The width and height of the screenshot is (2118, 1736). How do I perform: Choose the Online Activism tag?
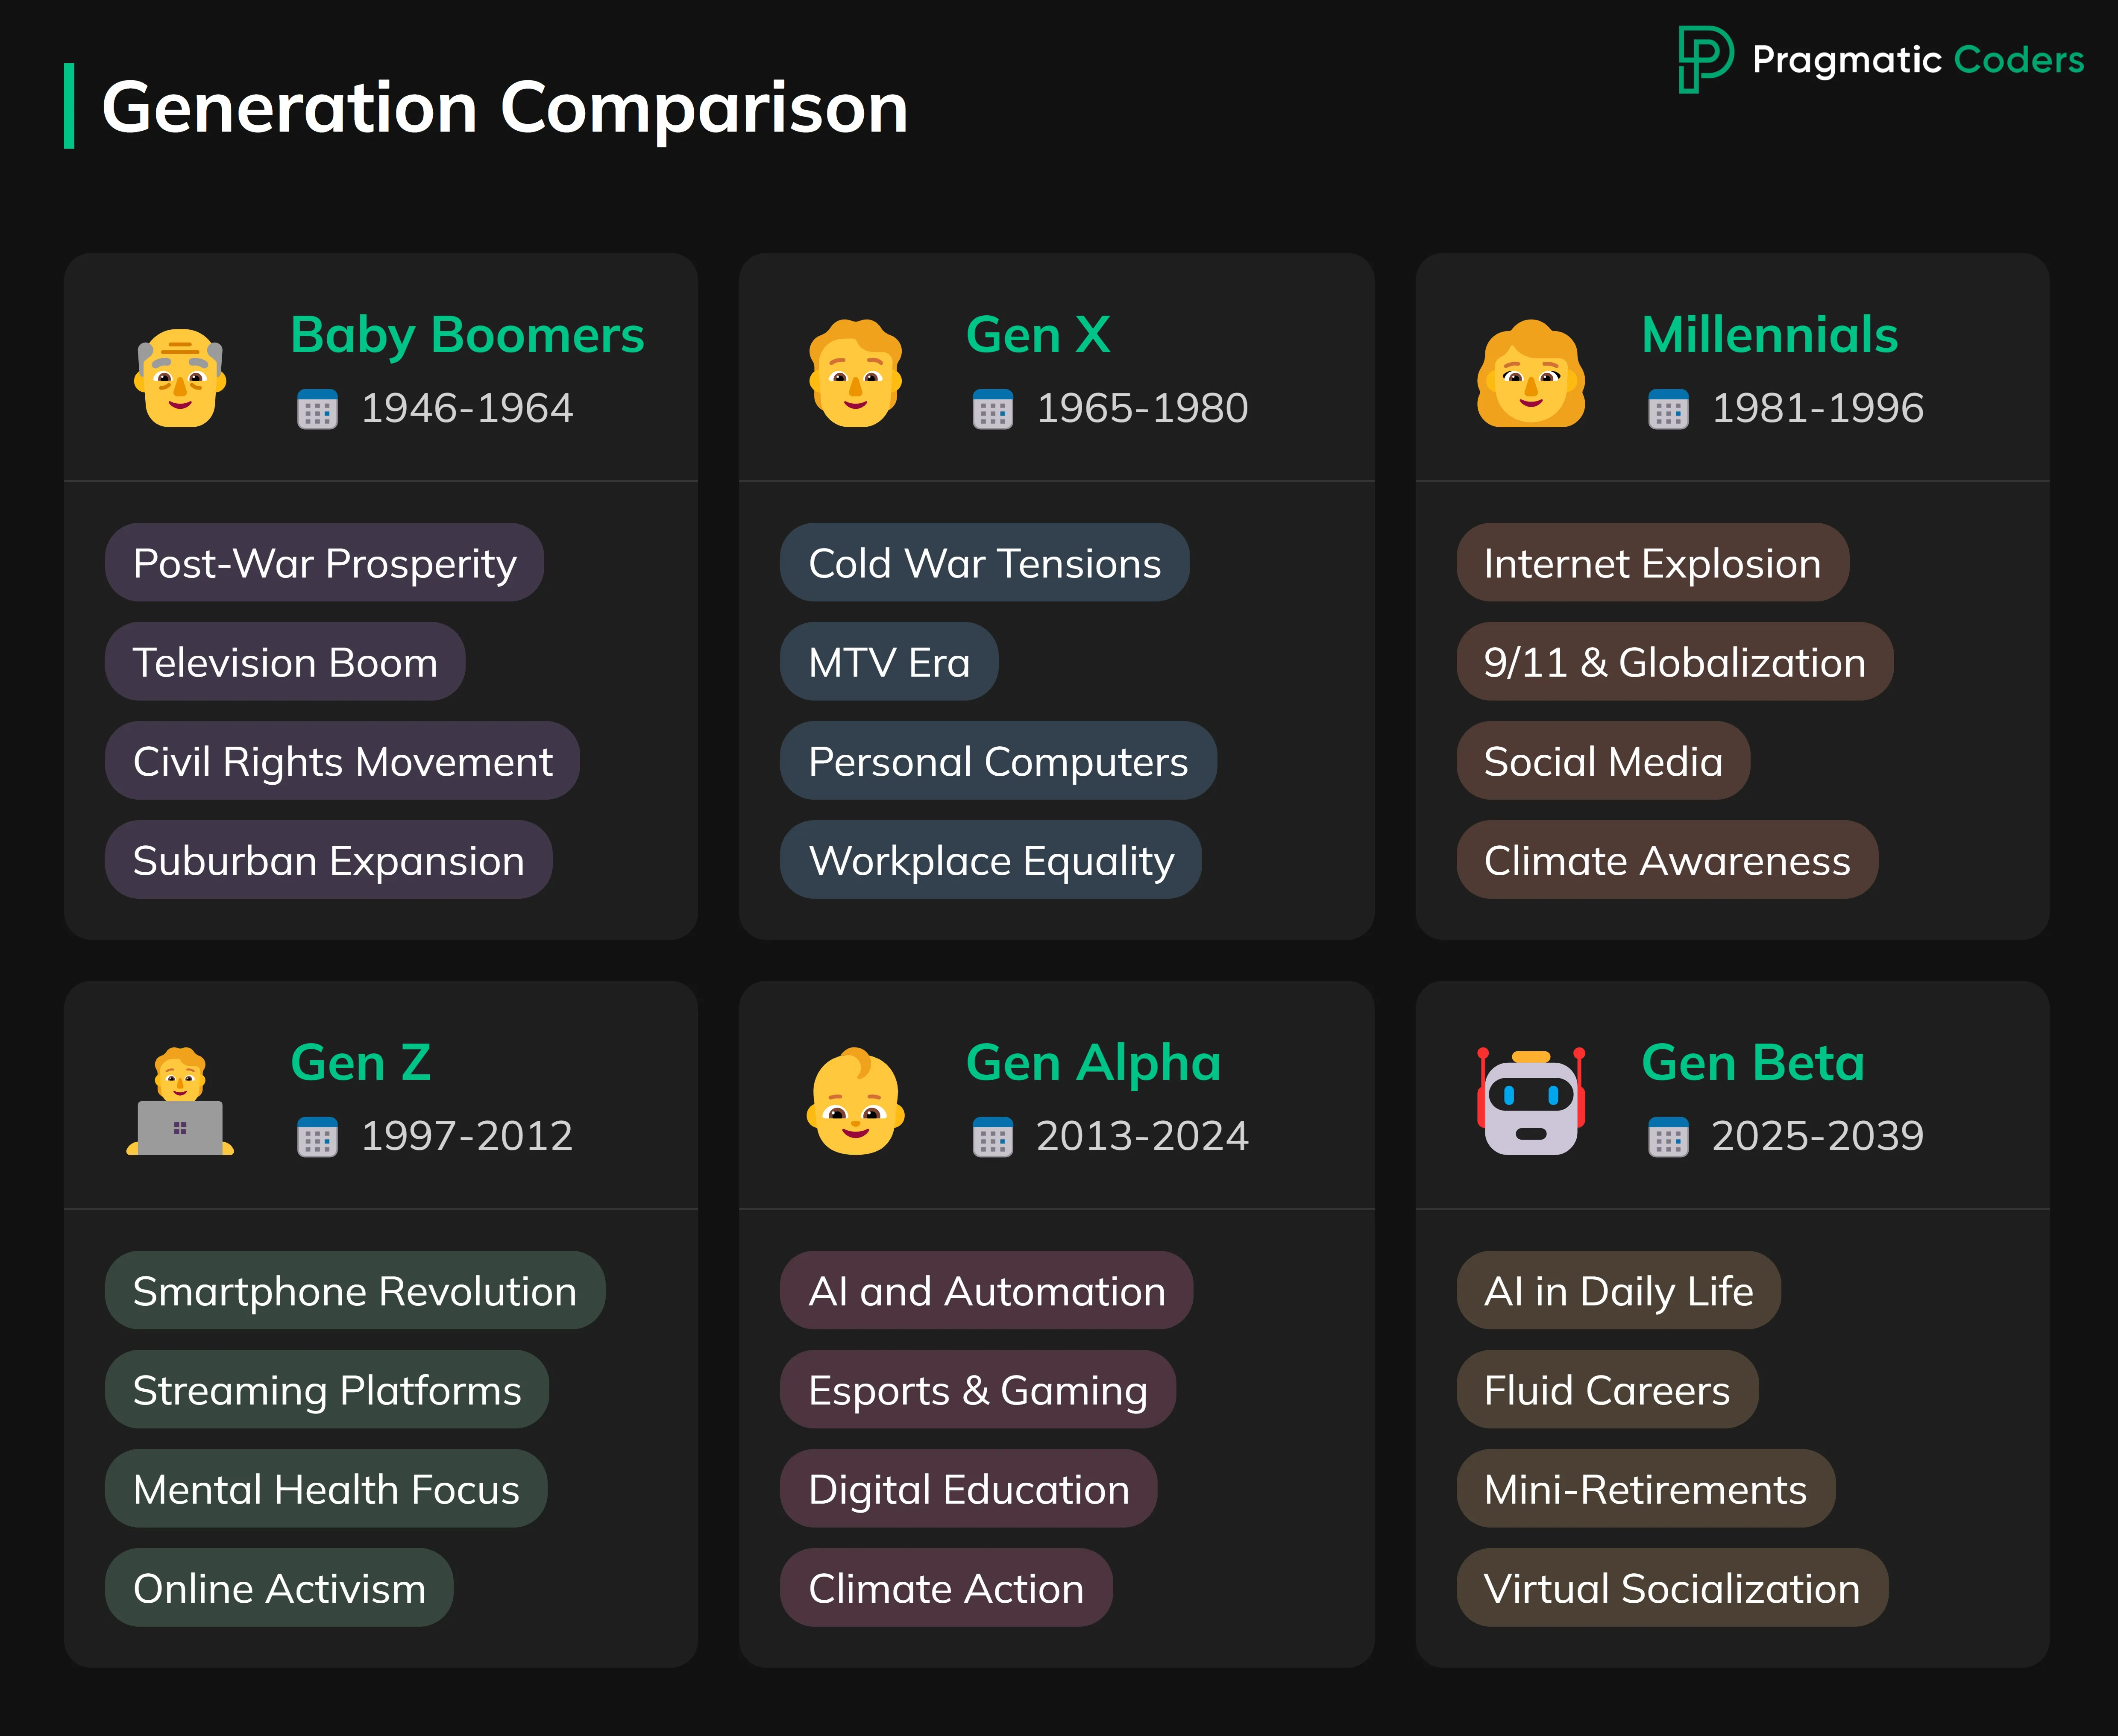pyautogui.click(x=279, y=1587)
